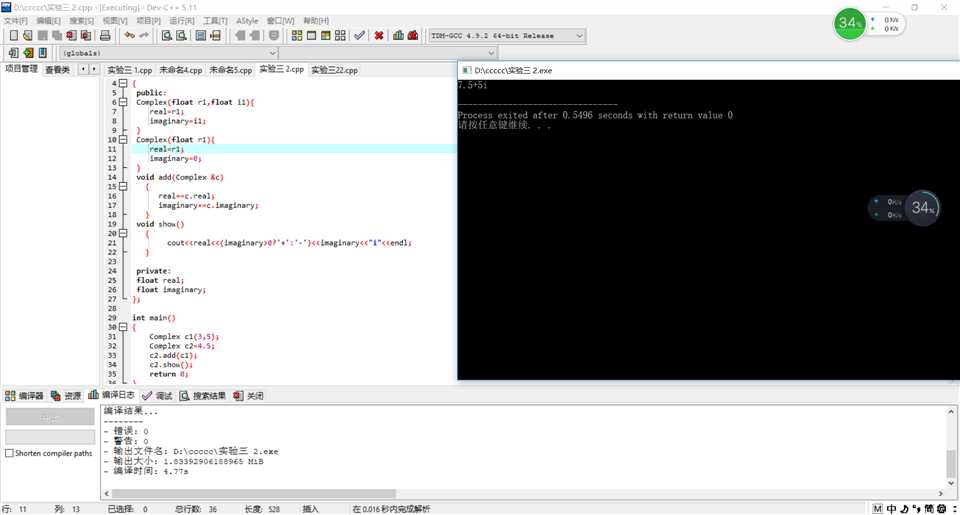Click the Print toolbar icon
Screen dimensions: 960x515
coord(105,36)
